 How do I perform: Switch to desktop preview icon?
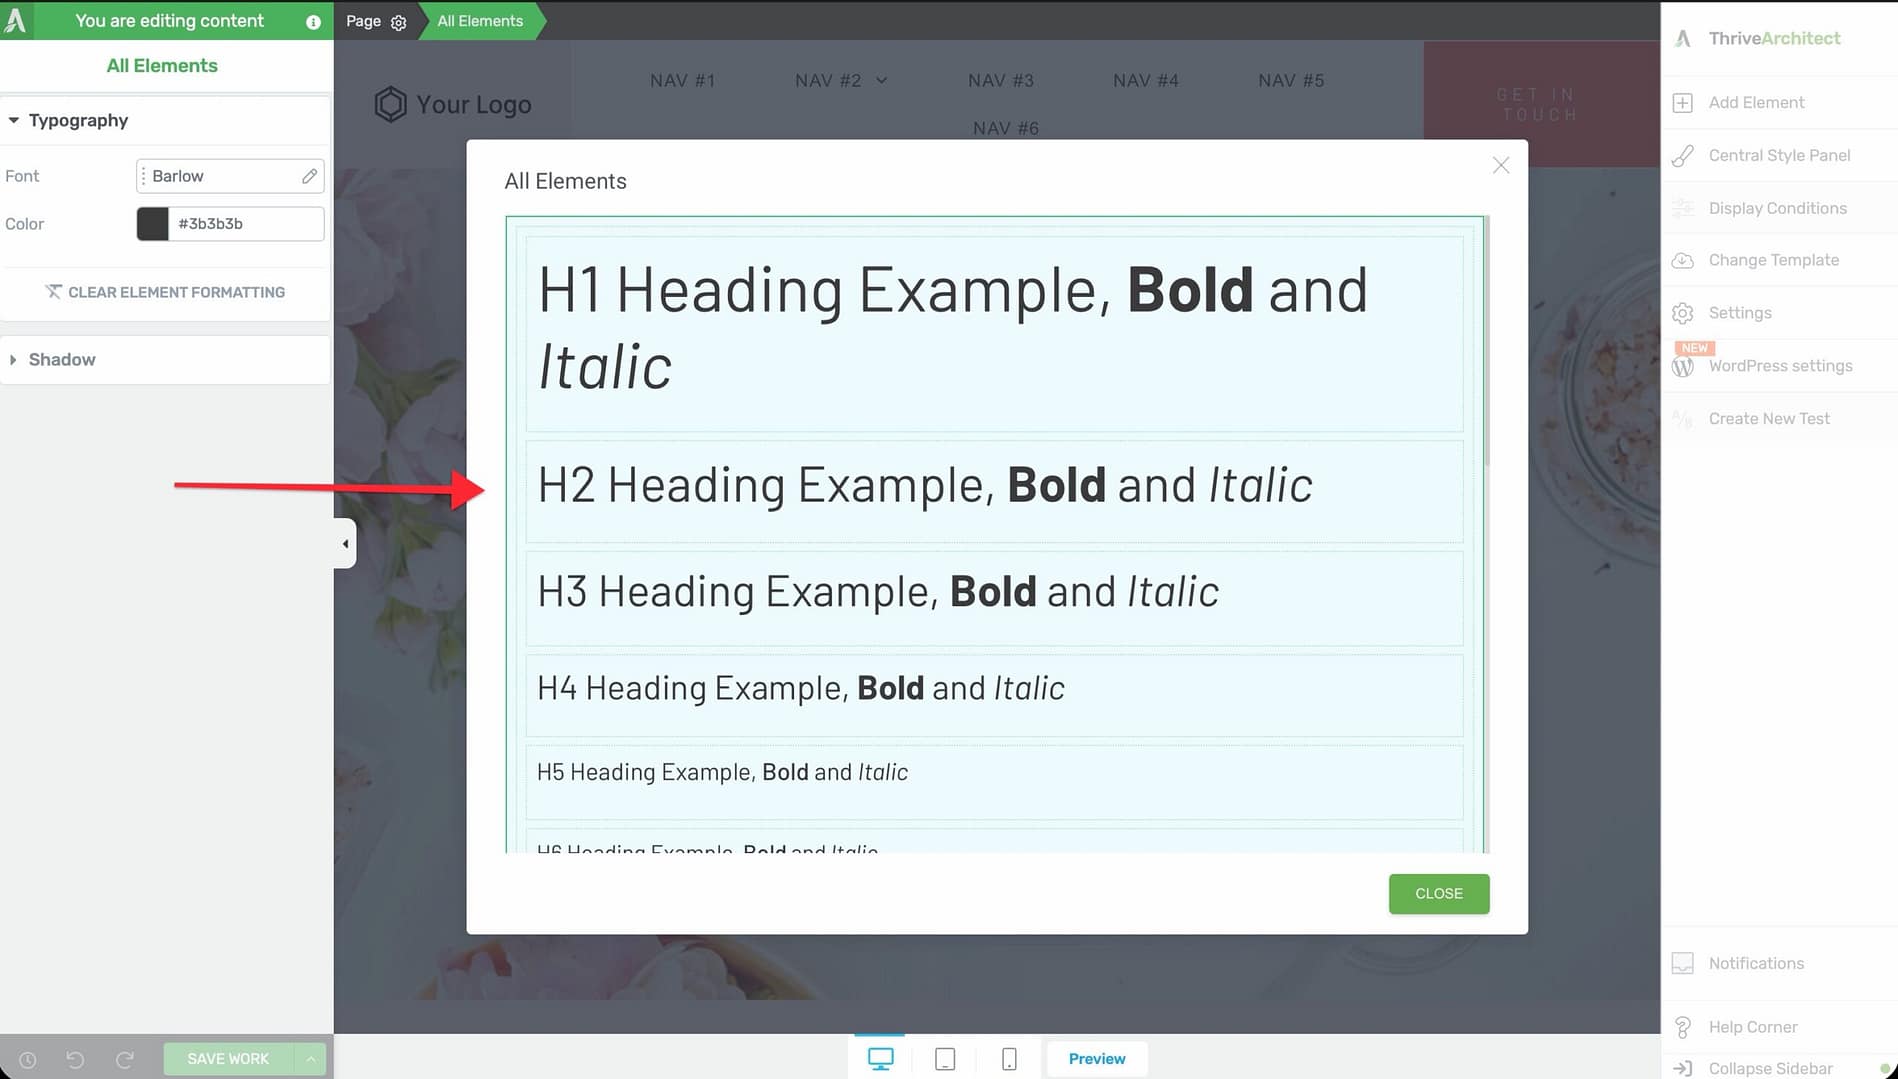880,1058
